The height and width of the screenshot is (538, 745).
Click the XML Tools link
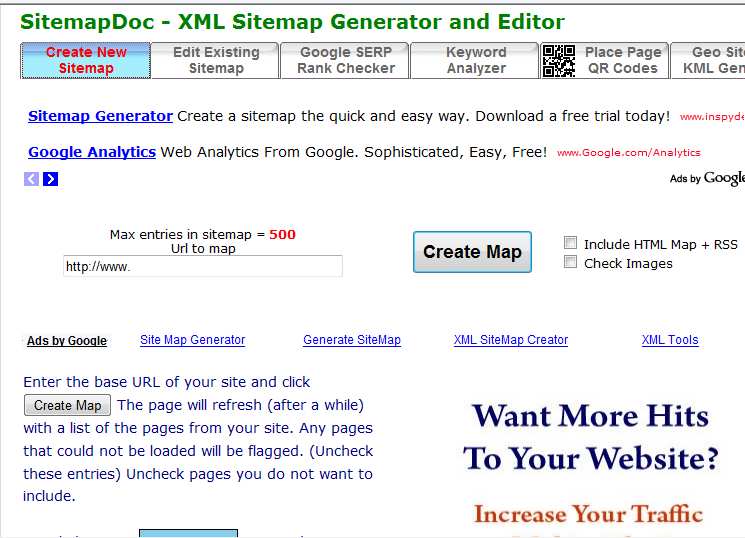pos(670,340)
